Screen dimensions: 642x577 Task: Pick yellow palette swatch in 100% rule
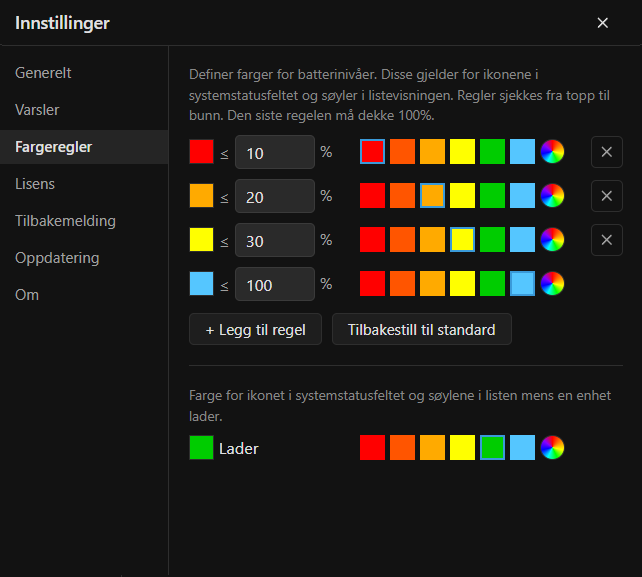(462, 283)
